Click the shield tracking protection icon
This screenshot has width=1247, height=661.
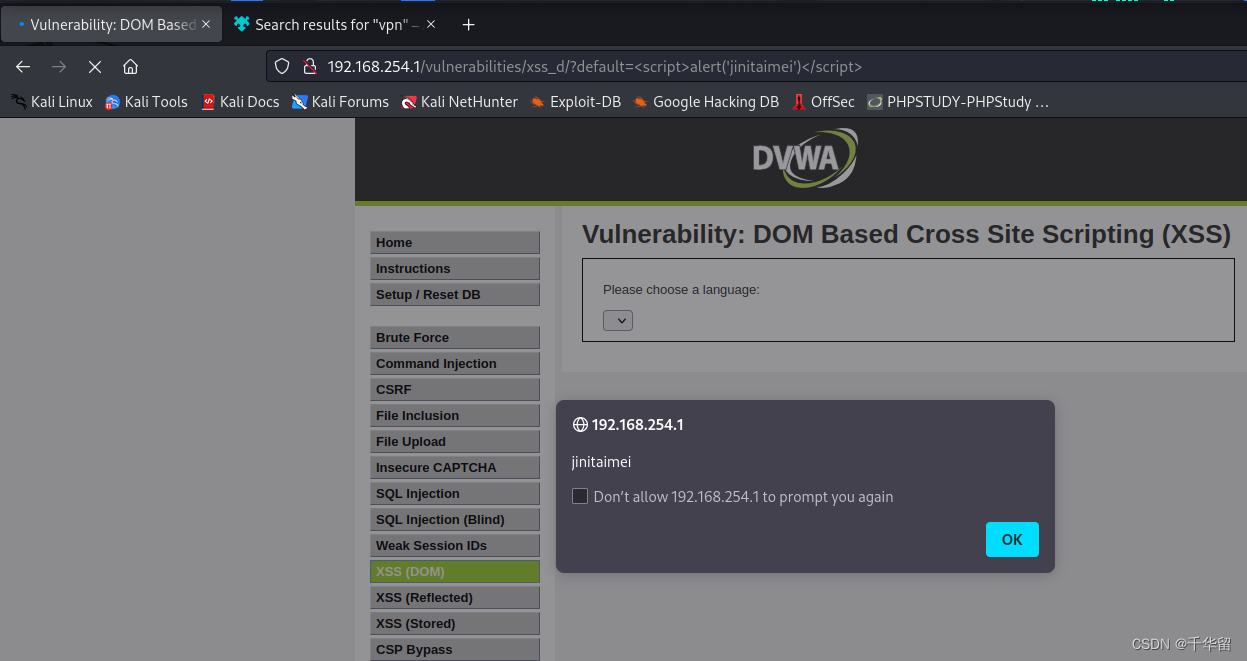pyautogui.click(x=282, y=66)
